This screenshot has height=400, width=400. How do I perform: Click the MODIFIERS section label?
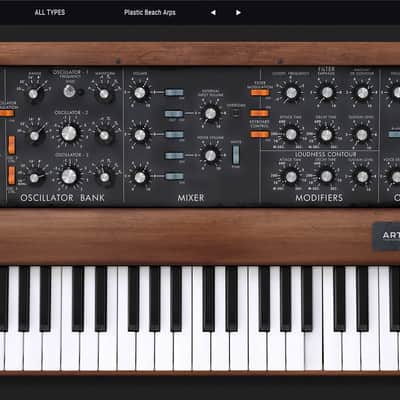pyautogui.click(x=319, y=198)
